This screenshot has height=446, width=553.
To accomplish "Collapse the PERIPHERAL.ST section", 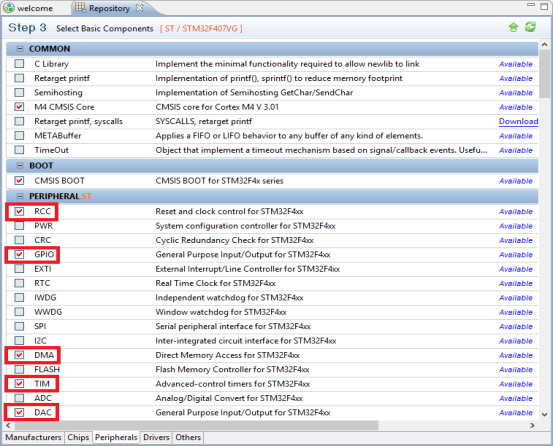I will (20, 196).
